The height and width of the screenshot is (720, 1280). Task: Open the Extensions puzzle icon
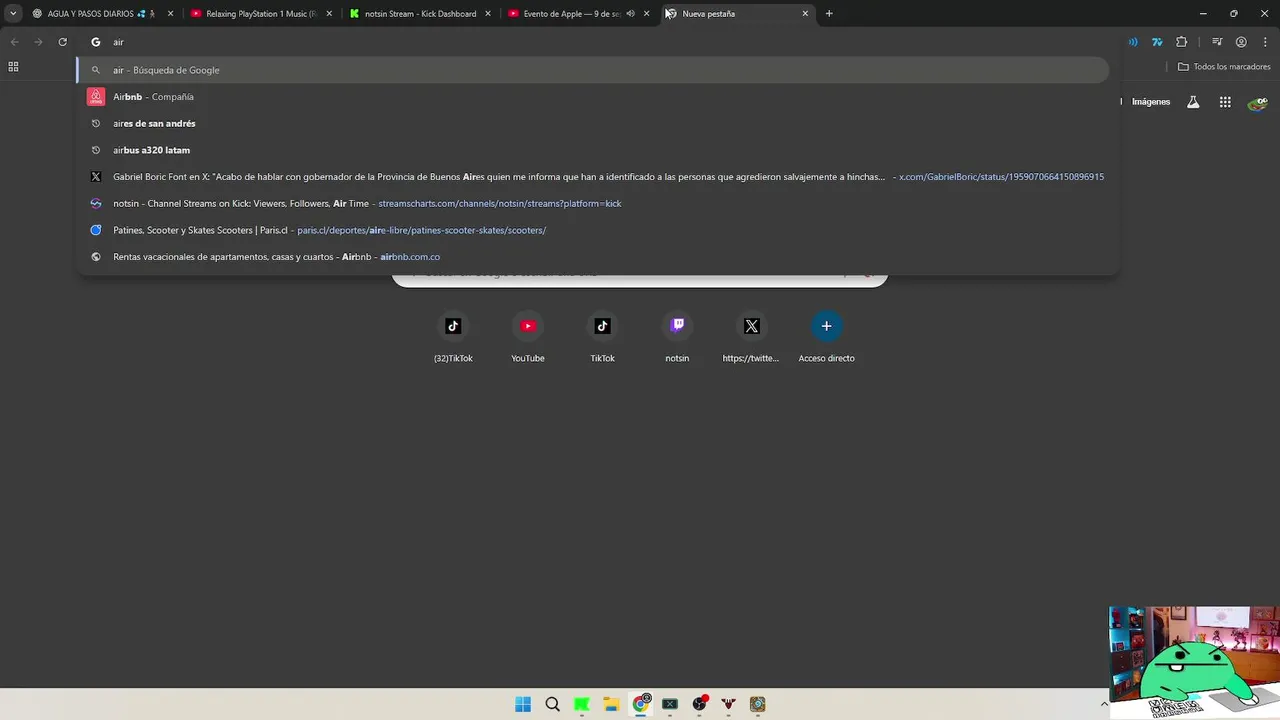coord(1182,42)
